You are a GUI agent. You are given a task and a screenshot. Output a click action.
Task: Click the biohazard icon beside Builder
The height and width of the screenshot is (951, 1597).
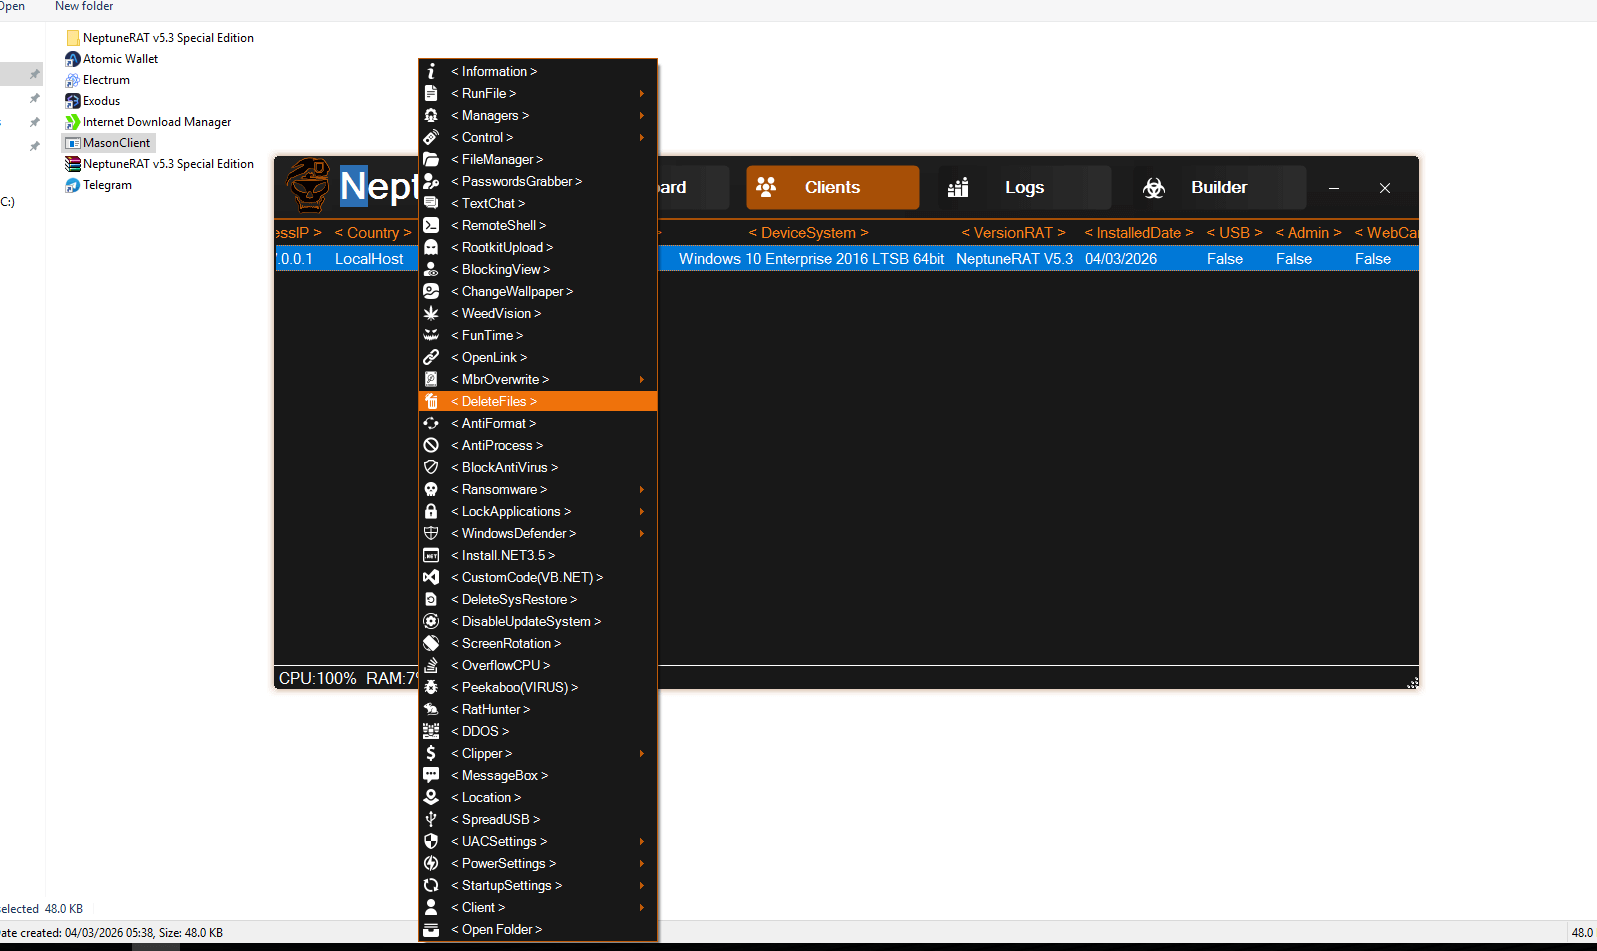(1154, 188)
